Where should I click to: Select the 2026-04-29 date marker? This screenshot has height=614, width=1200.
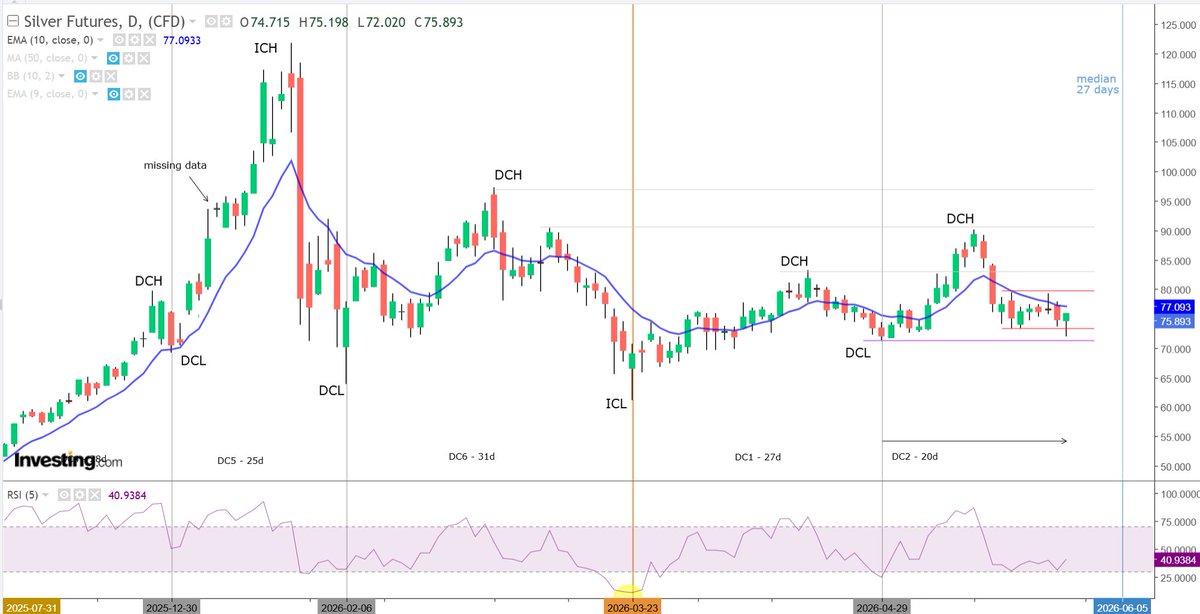[x=882, y=606]
